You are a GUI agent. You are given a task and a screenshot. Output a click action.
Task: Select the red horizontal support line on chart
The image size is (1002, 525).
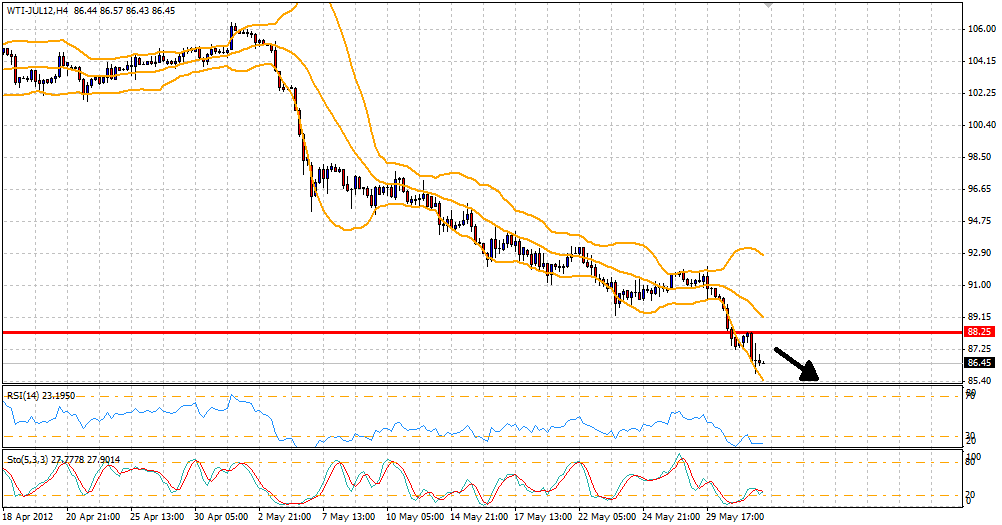pyautogui.click(x=482, y=332)
